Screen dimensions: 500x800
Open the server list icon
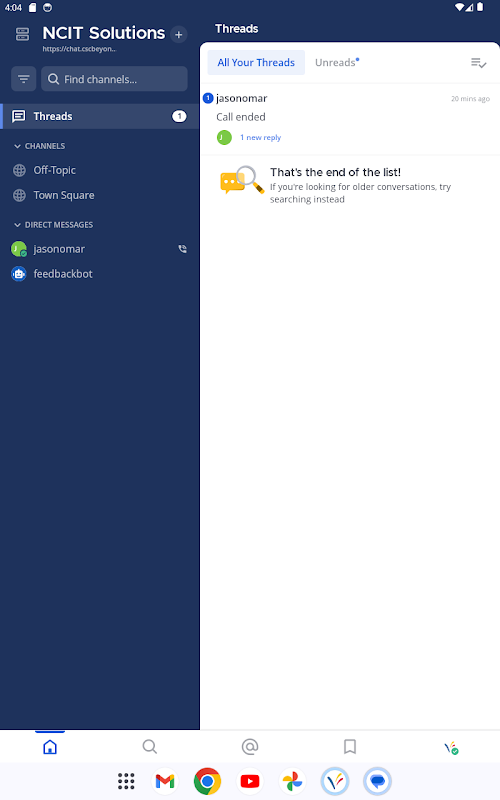point(22,34)
